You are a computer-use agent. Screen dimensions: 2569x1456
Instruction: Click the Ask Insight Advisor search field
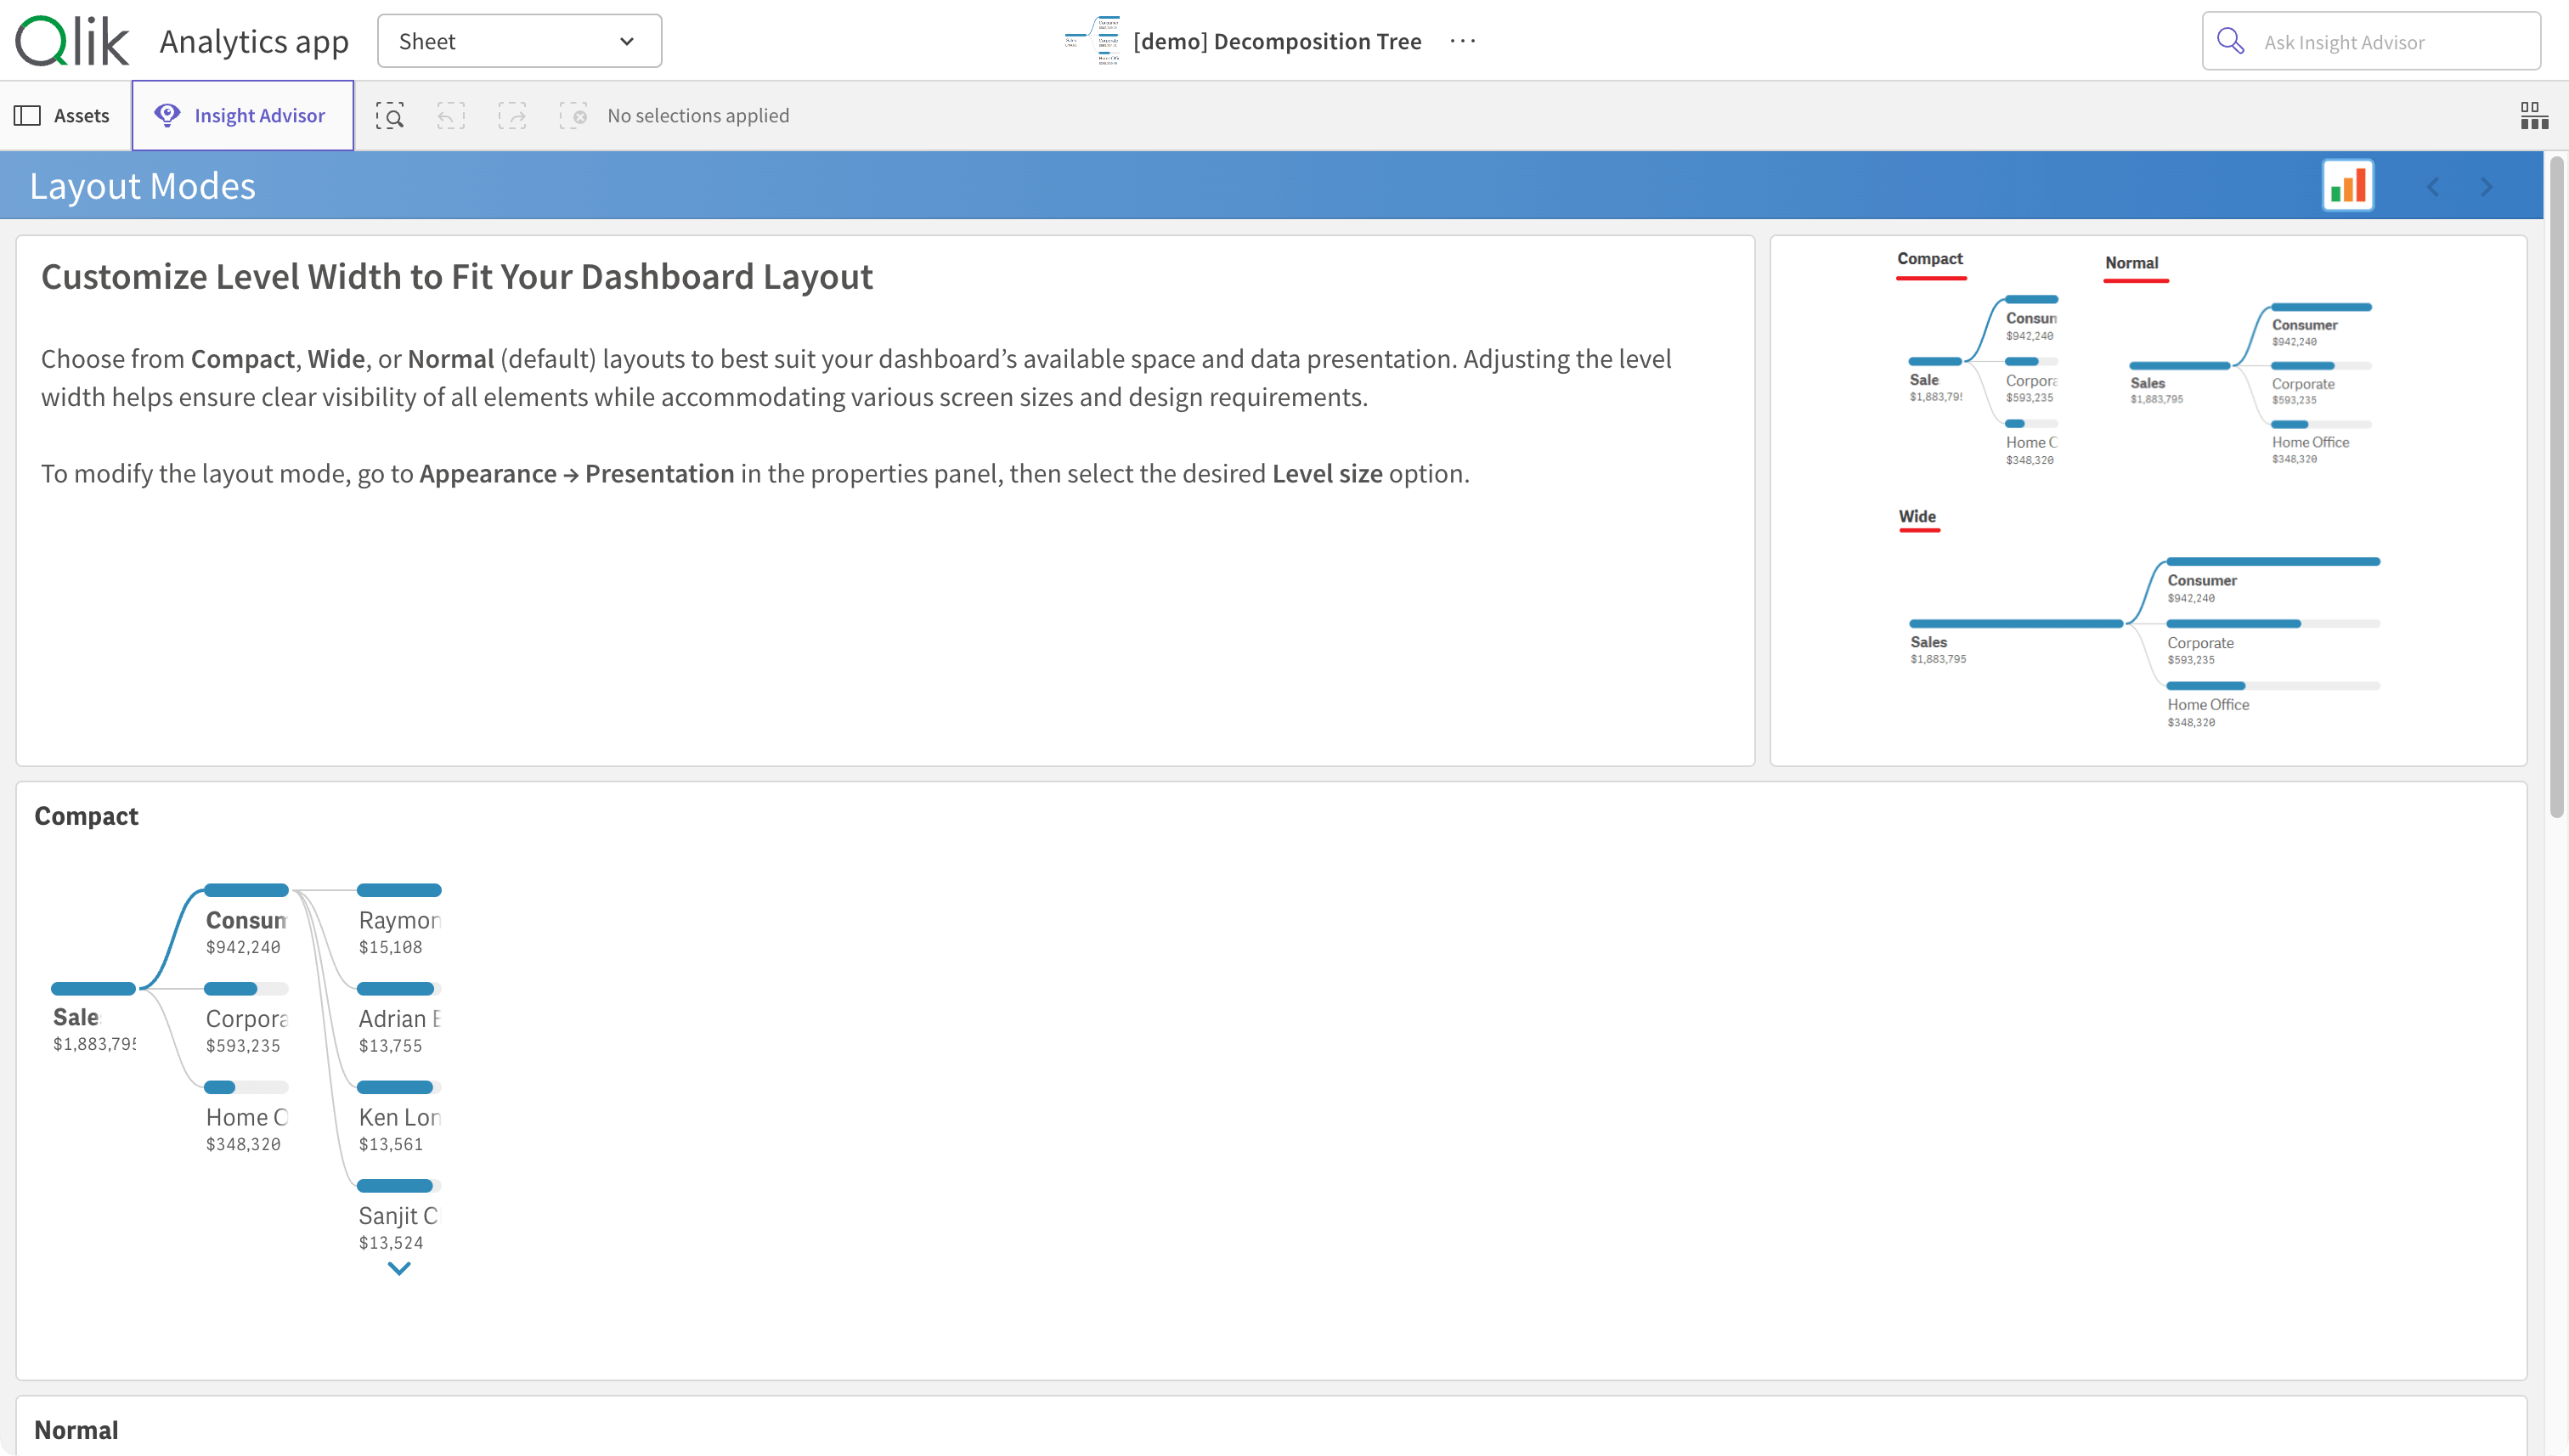(x=2371, y=42)
